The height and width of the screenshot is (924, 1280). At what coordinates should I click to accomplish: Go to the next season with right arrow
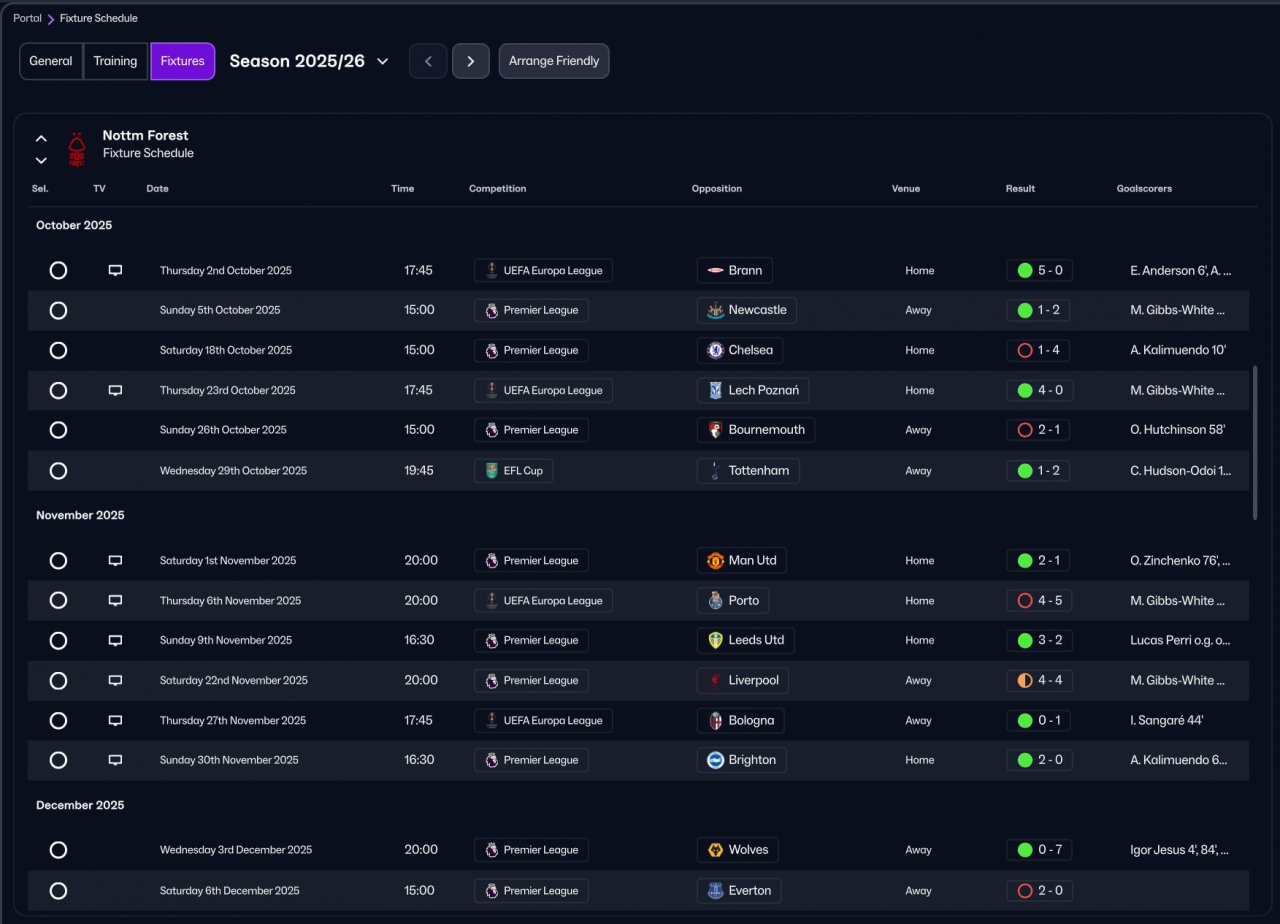point(470,61)
